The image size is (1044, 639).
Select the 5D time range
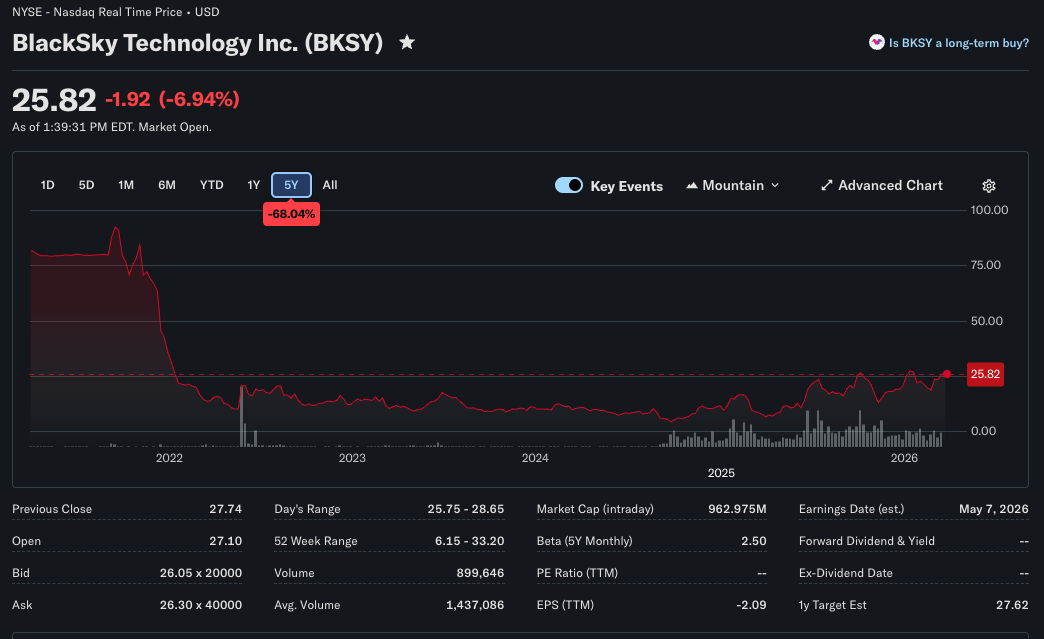(87, 185)
